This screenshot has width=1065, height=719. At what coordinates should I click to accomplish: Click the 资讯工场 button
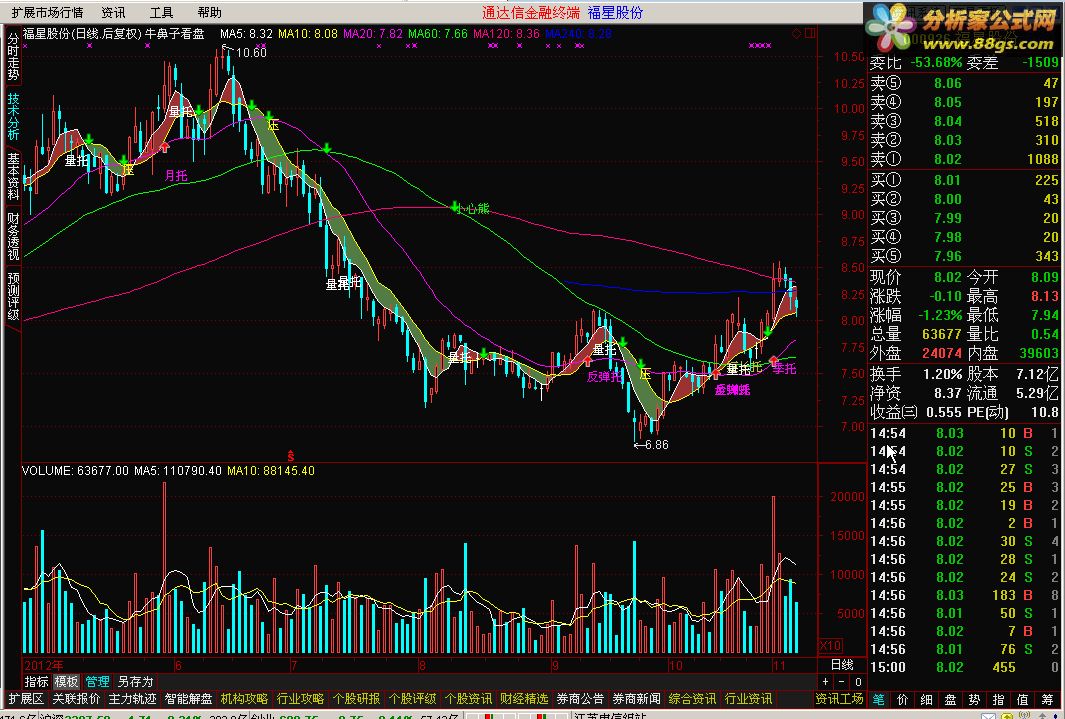[839, 699]
